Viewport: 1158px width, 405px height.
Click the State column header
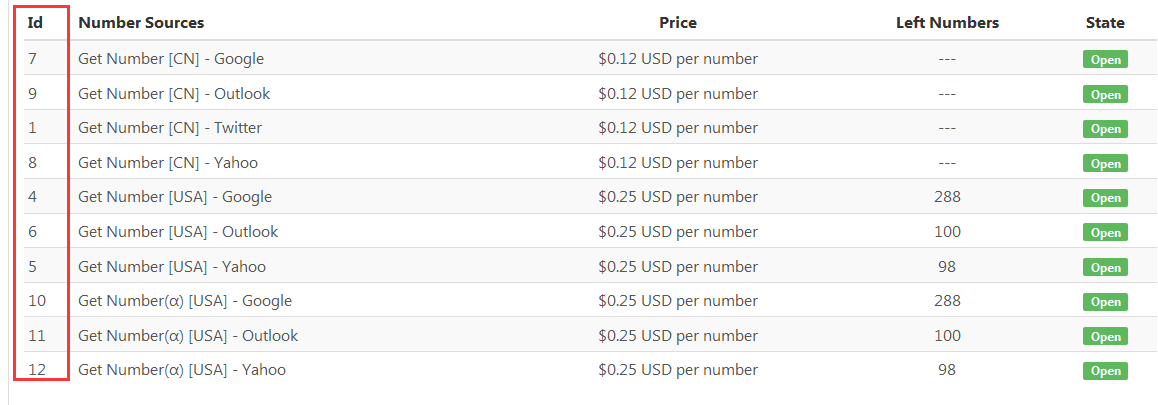click(x=1105, y=22)
